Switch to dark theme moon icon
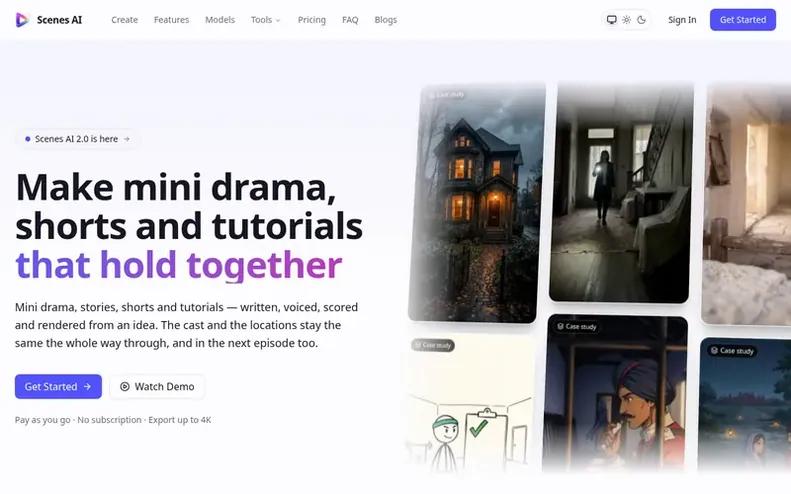 pyautogui.click(x=642, y=20)
